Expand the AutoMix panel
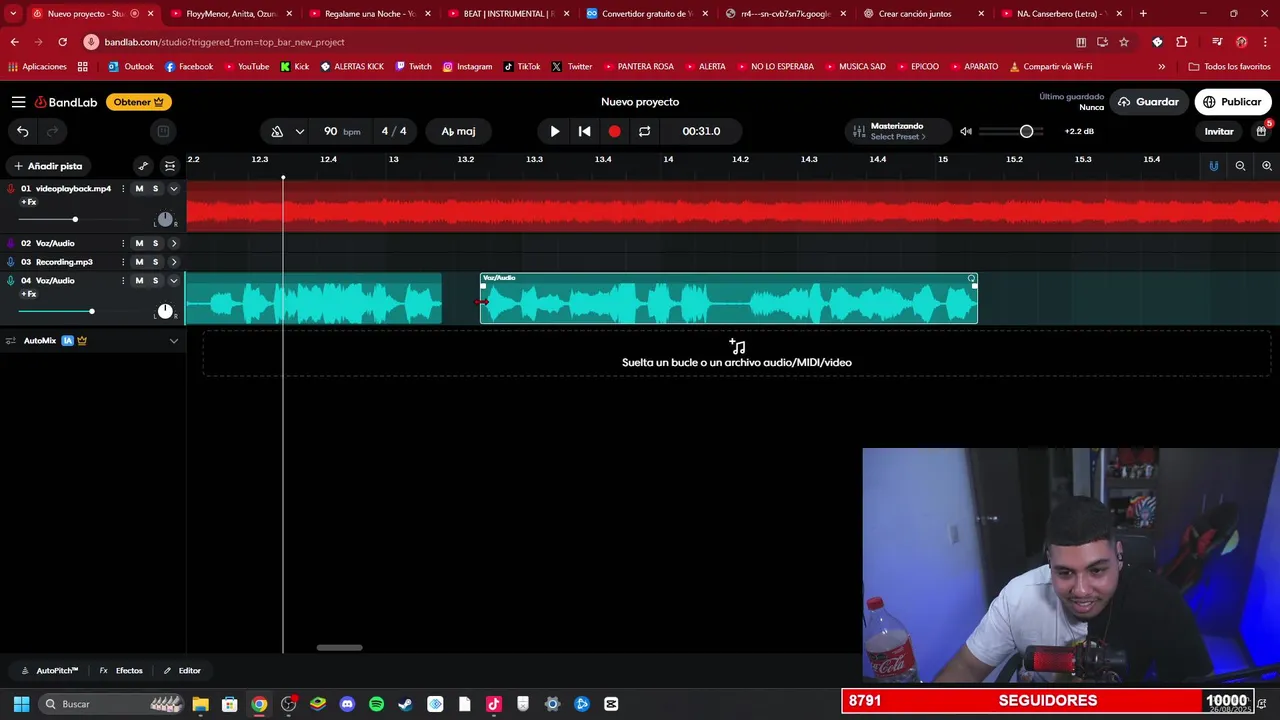Viewport: 1280px width, 720px height. click(x=173, y=341)
